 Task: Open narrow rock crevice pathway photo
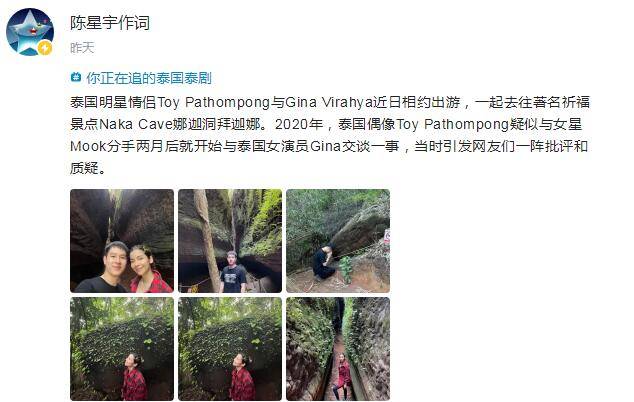pos(338,349)
